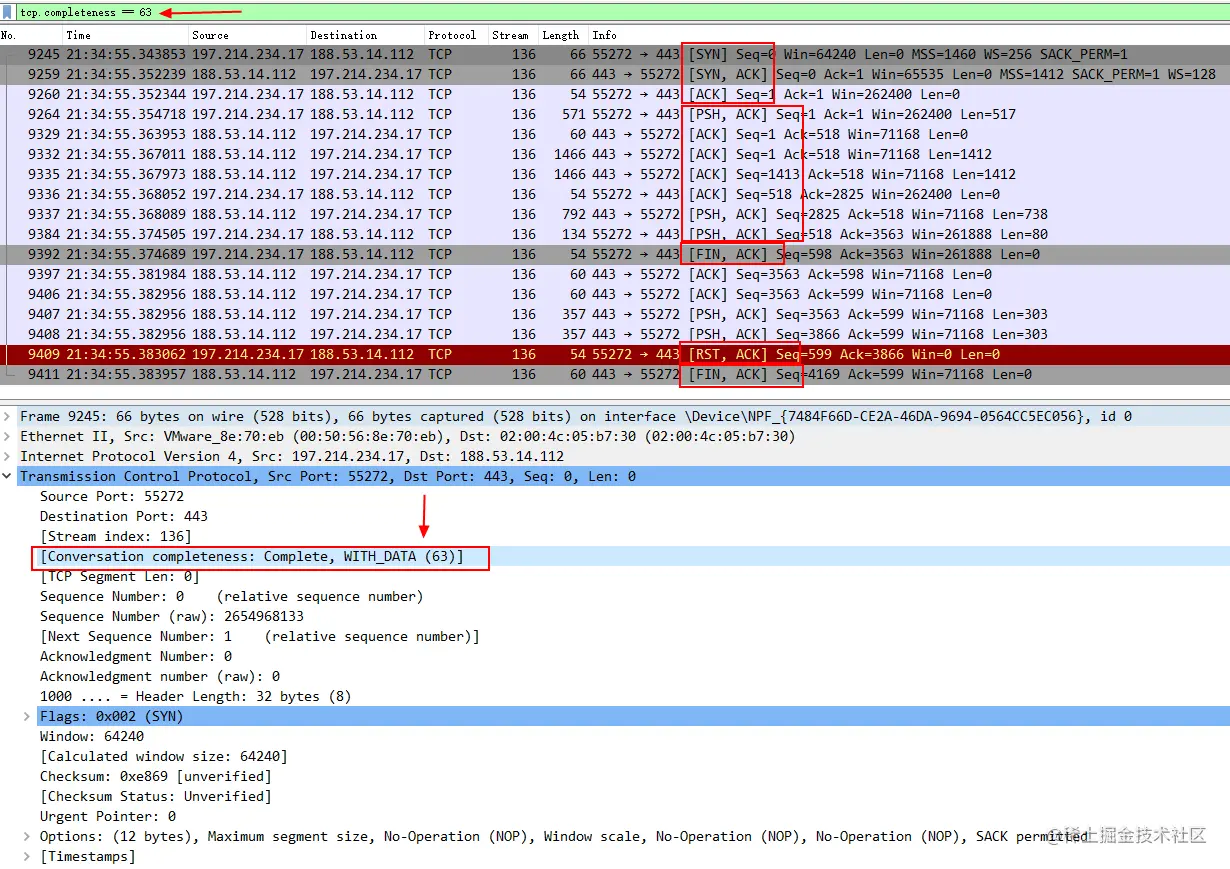
Task: Open the display filter bookmark icon
Action: click(8, 13)
